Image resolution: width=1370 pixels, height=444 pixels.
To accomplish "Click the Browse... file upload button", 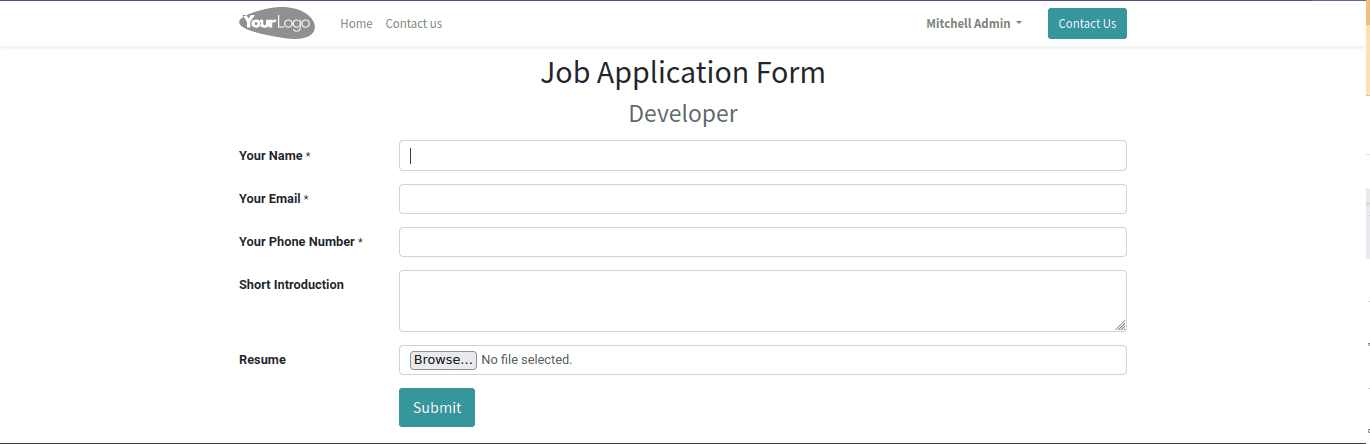I will point(443,360).
